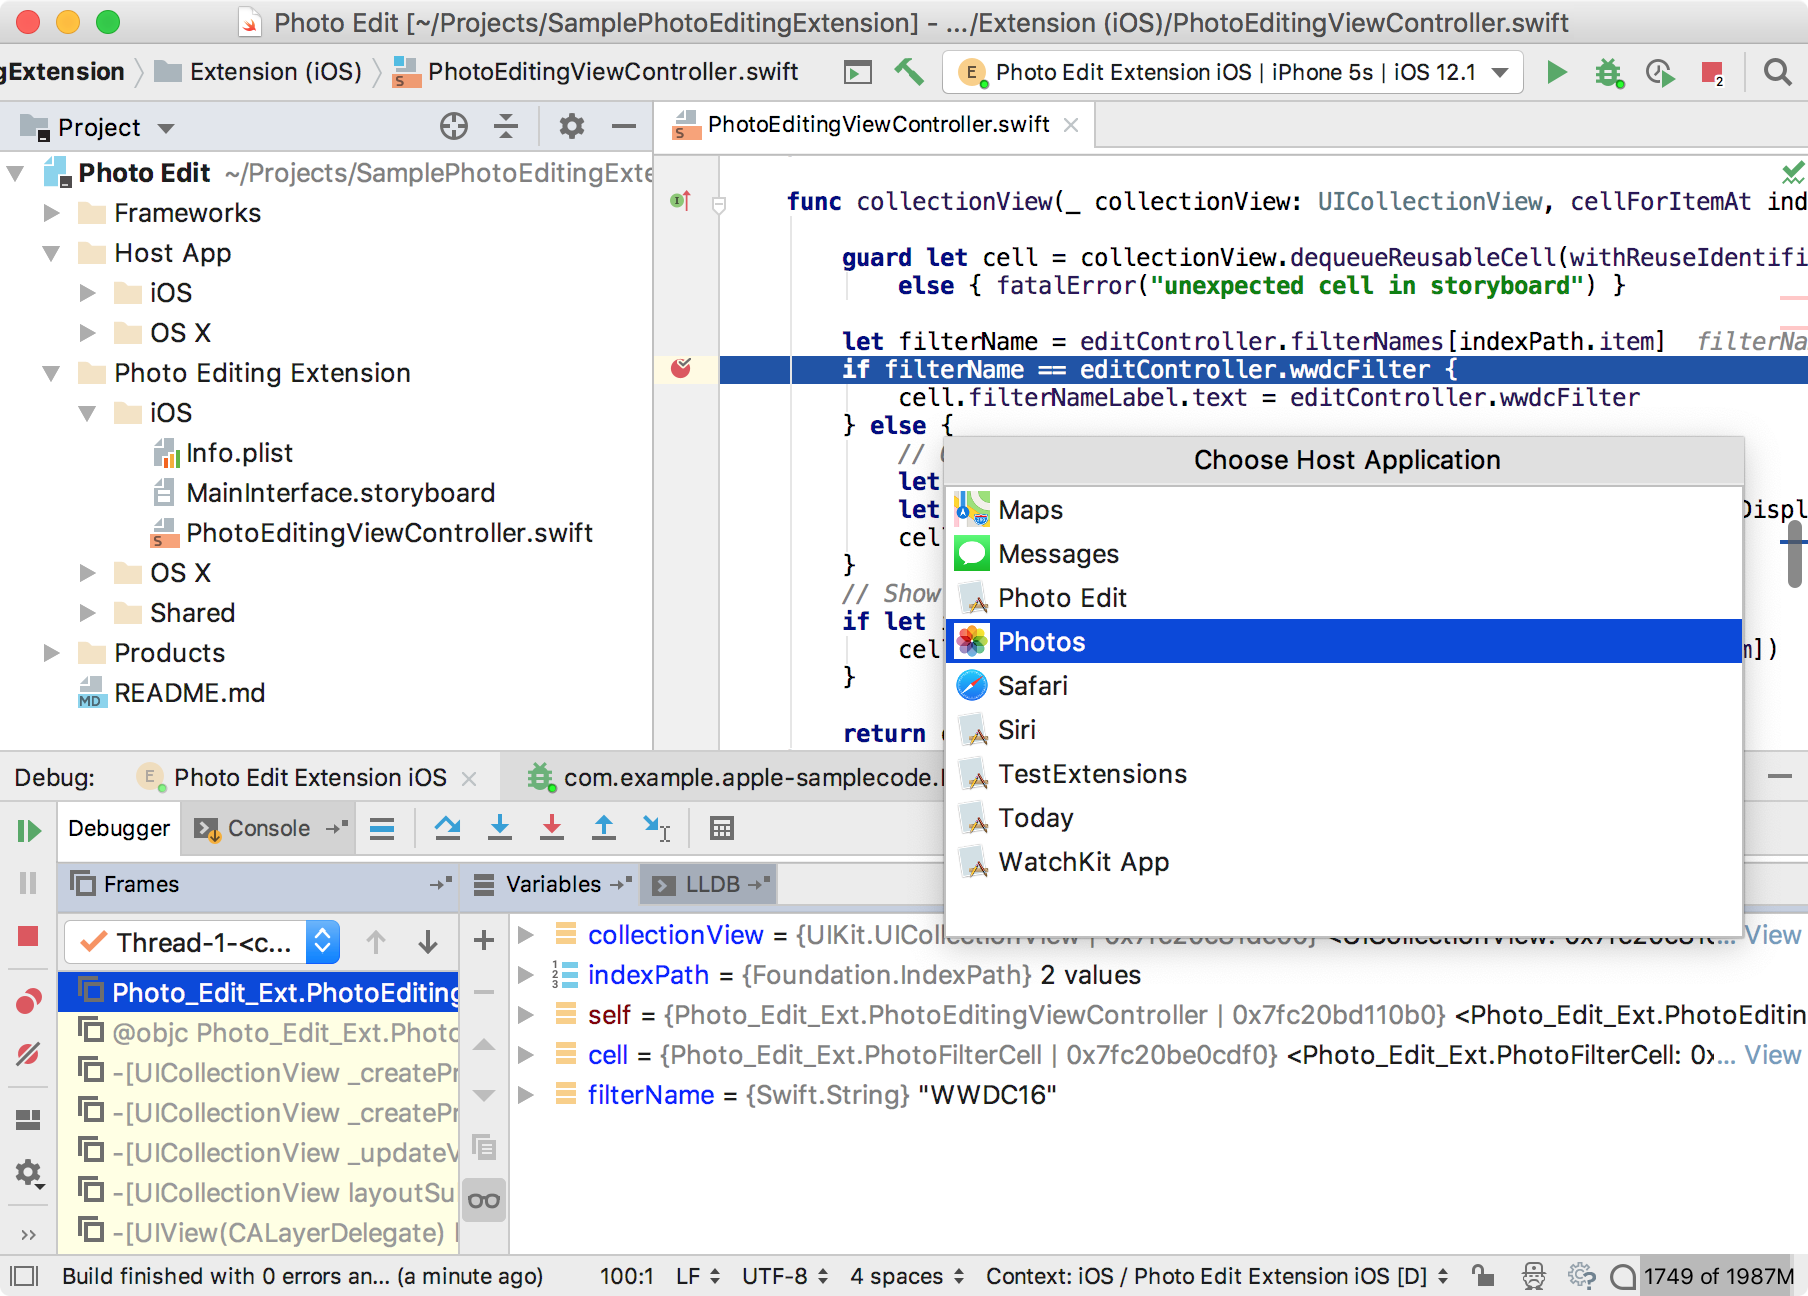Click Step Over debugger icon

(x=448, y=828)
